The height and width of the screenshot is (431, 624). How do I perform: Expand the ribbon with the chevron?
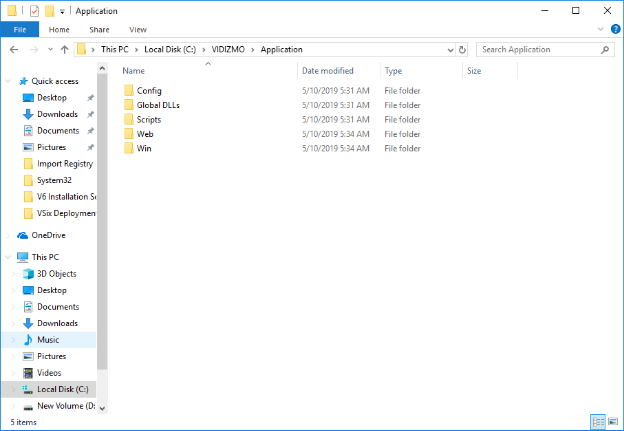point(602,30)
